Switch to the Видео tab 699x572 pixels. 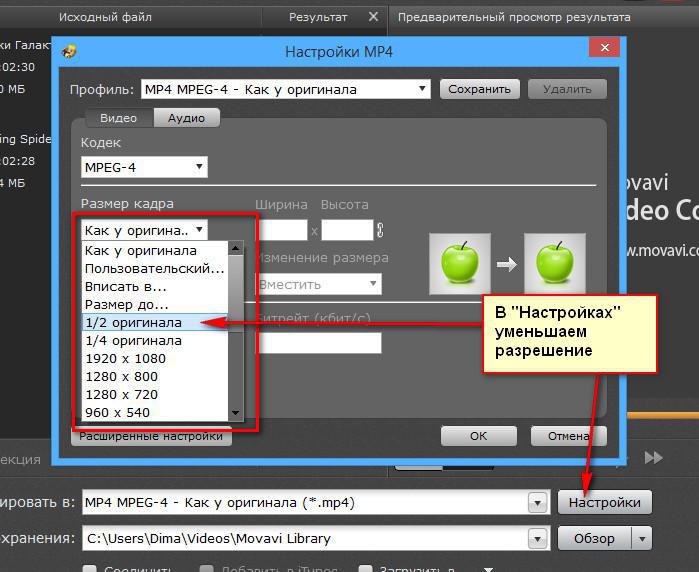(118, 118)
